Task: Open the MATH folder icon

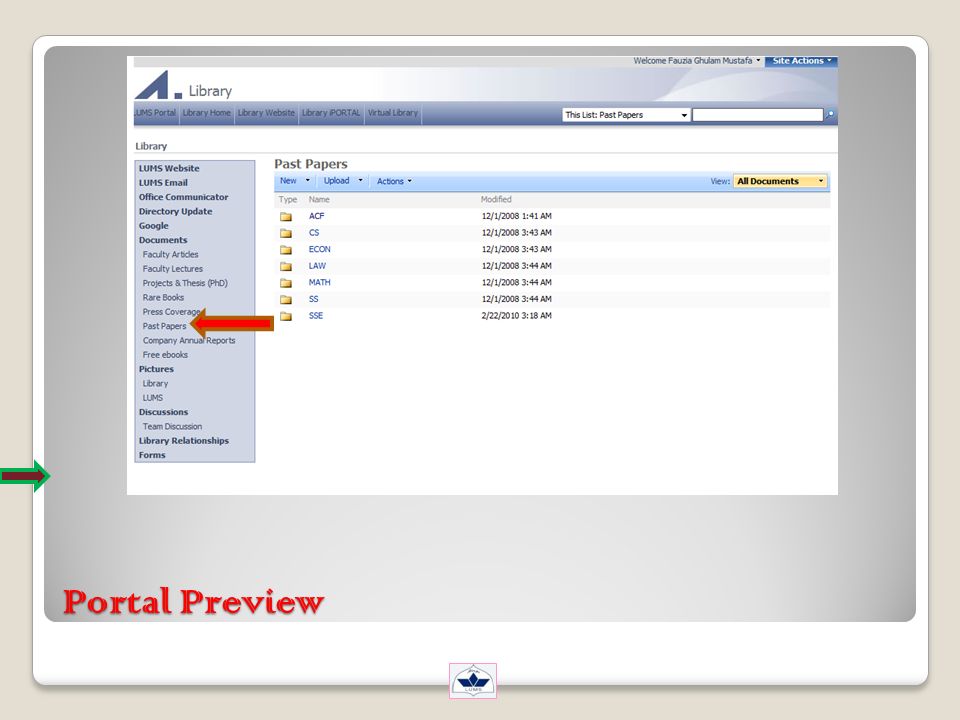Action: click(286, 283)
